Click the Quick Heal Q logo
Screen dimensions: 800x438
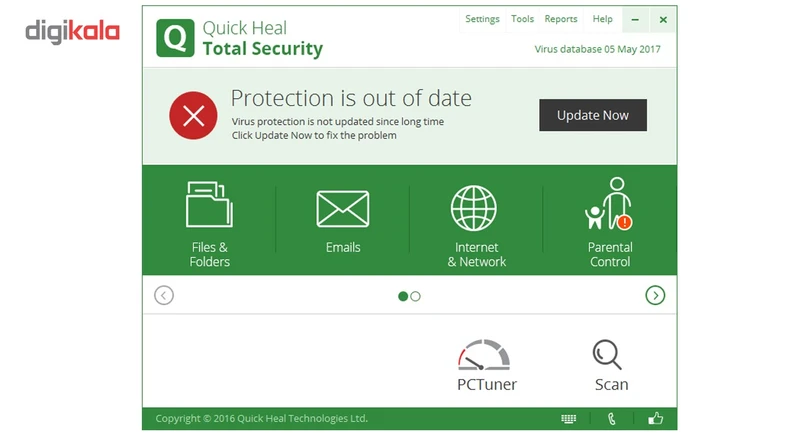tap(174, 39)
